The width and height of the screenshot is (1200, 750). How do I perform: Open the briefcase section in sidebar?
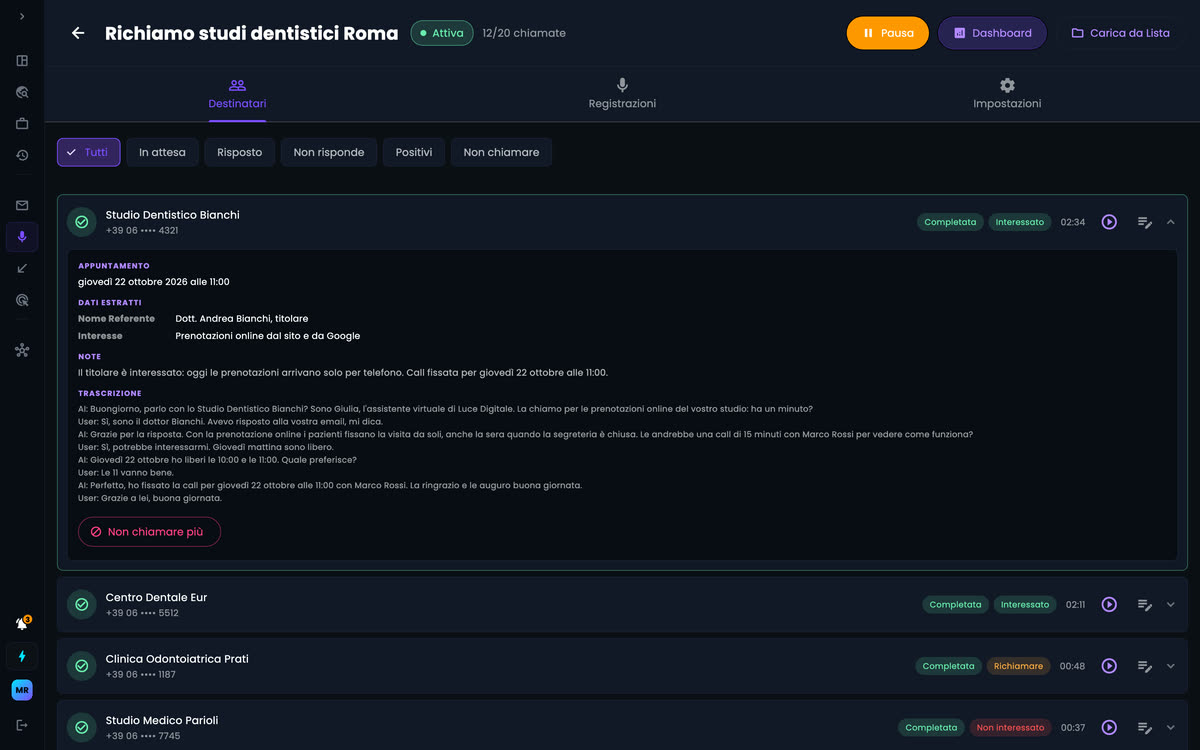pyautogui.click(x=22, y=124)
